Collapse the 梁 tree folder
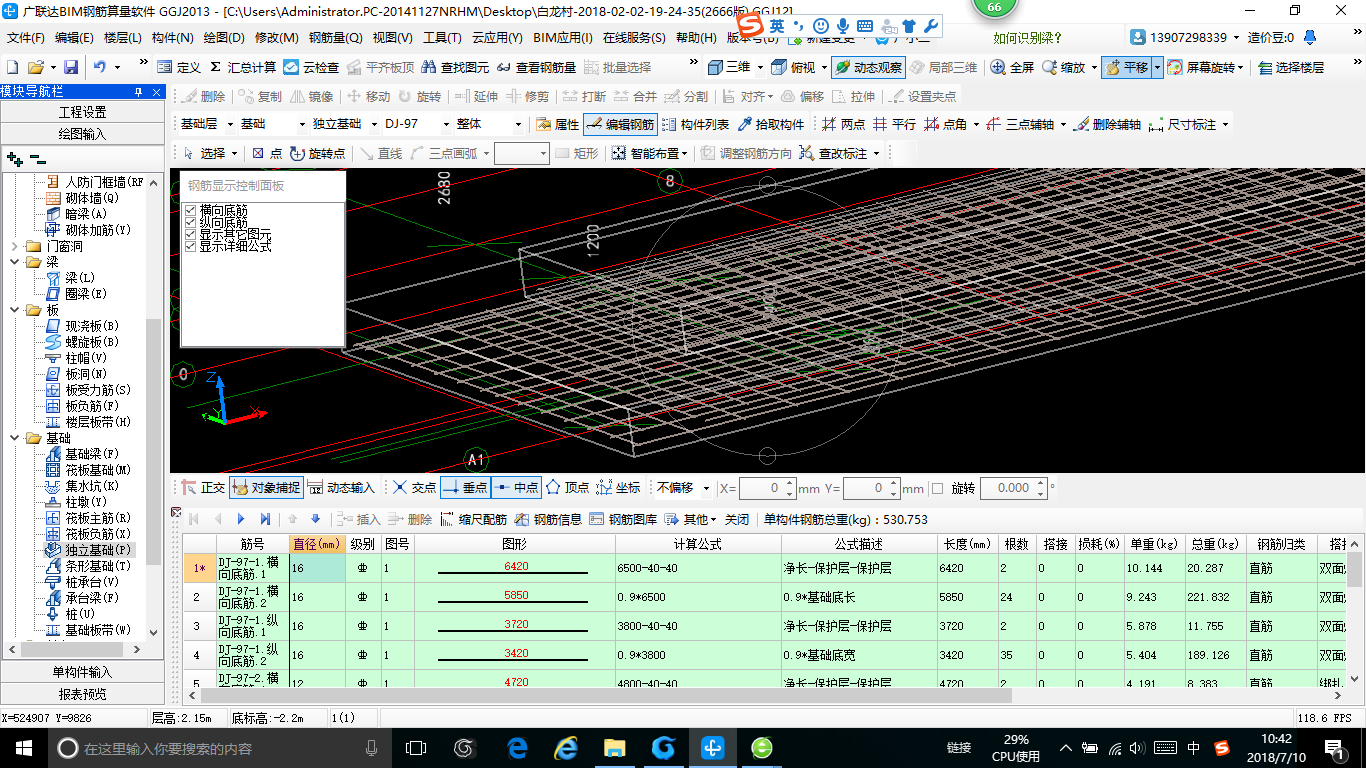 click(x=14, y=262)
